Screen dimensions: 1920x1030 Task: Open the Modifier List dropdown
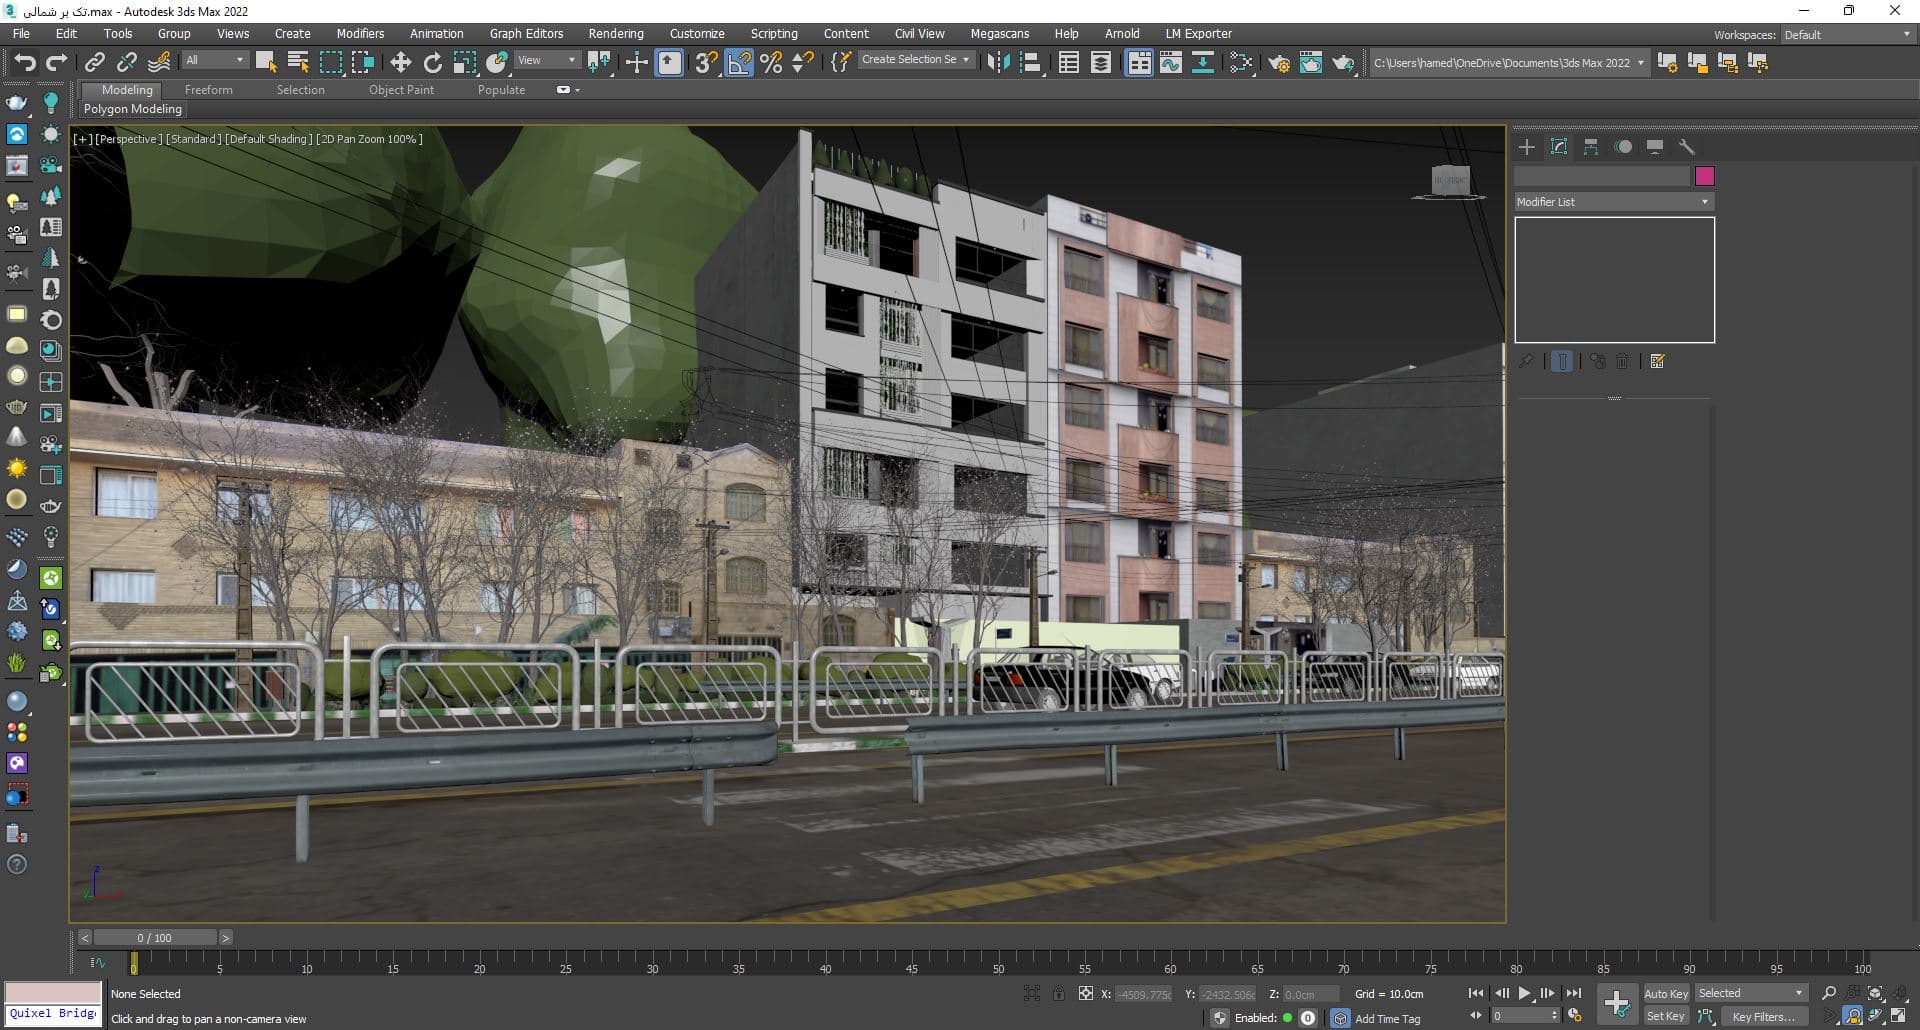[1613, 202]
